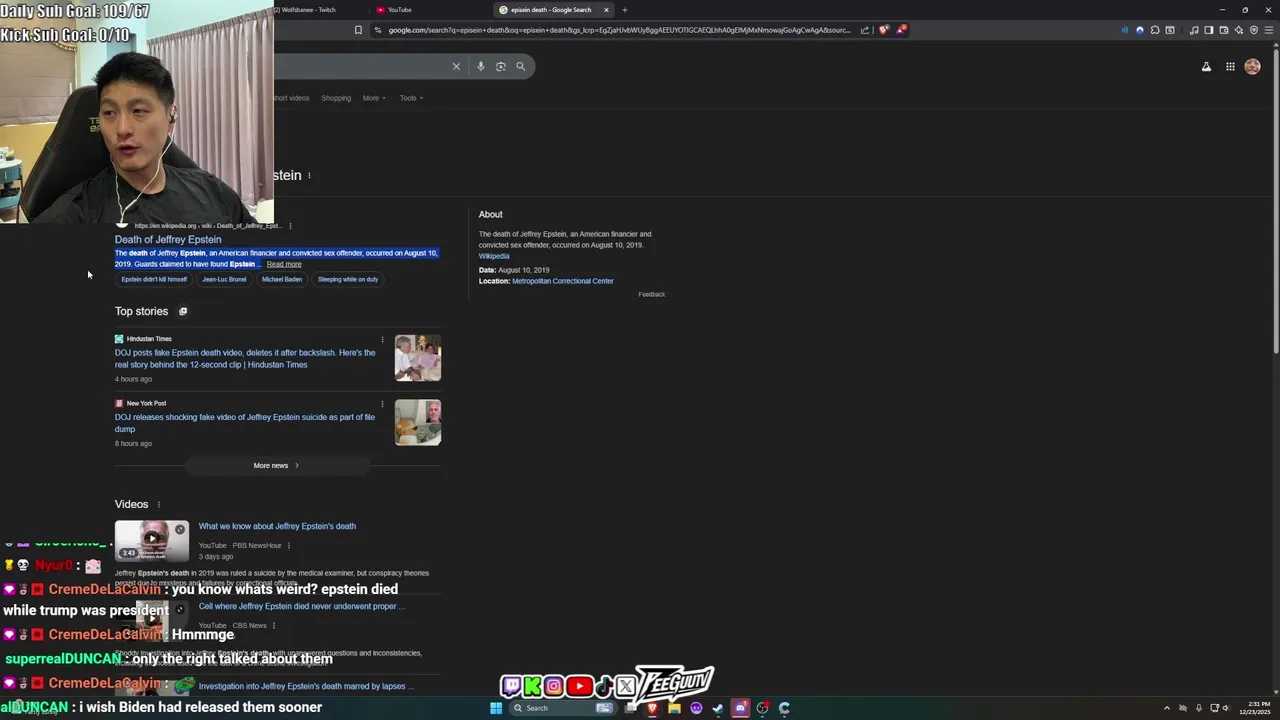Click Feedback under the About panel
The height and width of the screenshot is (720, 1280).
651,295
